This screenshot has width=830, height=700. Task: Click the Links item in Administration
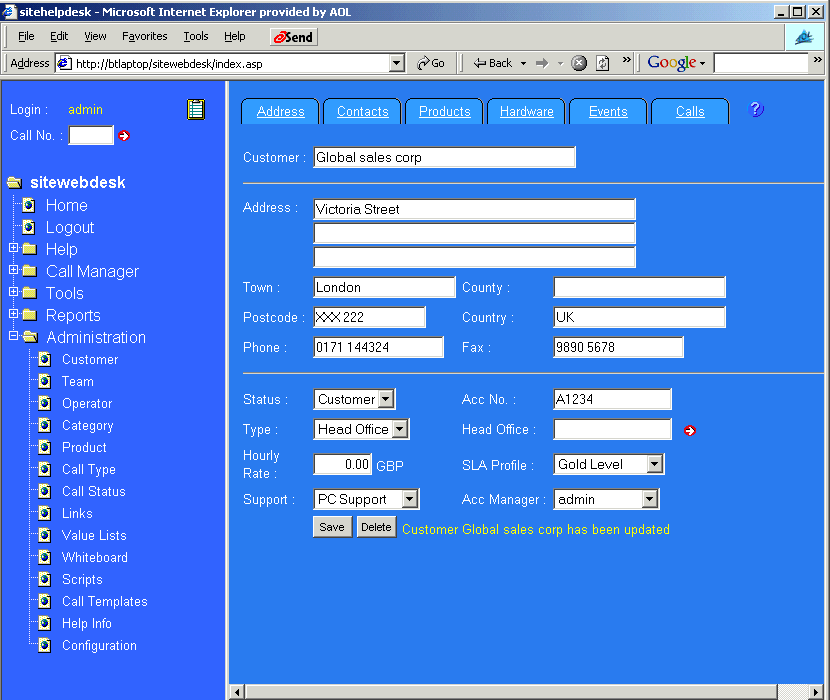(x=77, y=513)
